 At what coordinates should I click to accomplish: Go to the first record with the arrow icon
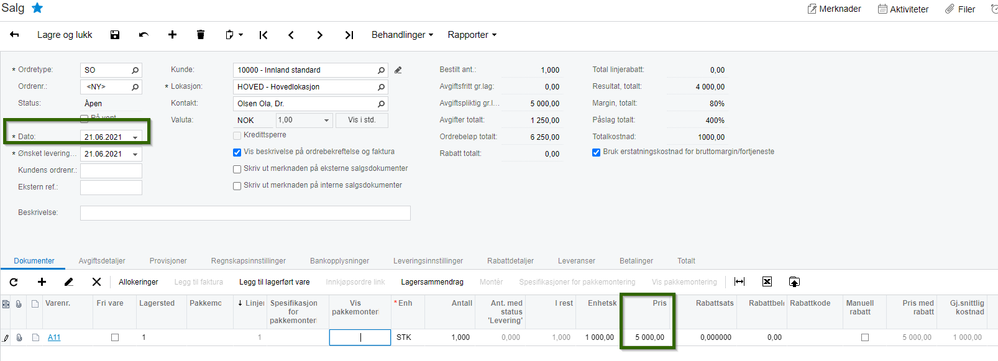click(263, 35)
